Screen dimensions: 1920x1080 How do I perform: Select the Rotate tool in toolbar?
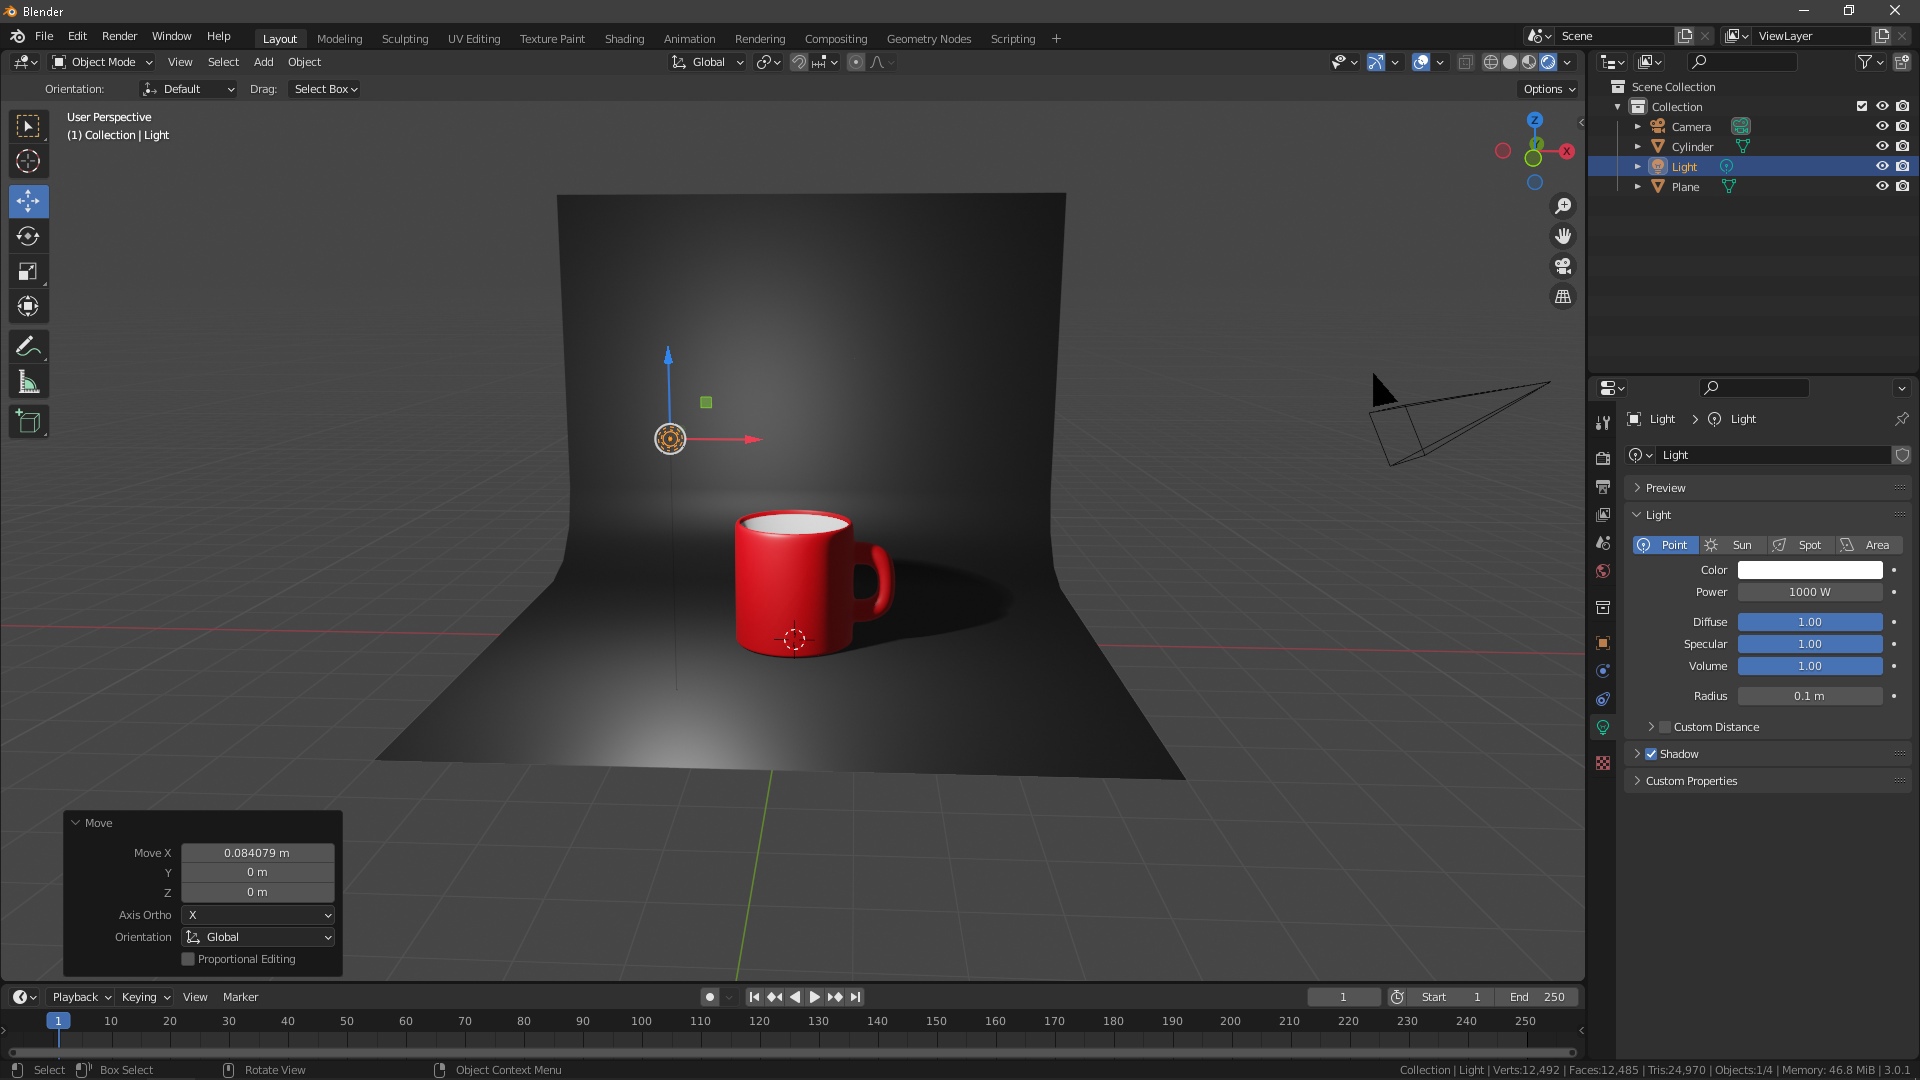click(28, 237)
